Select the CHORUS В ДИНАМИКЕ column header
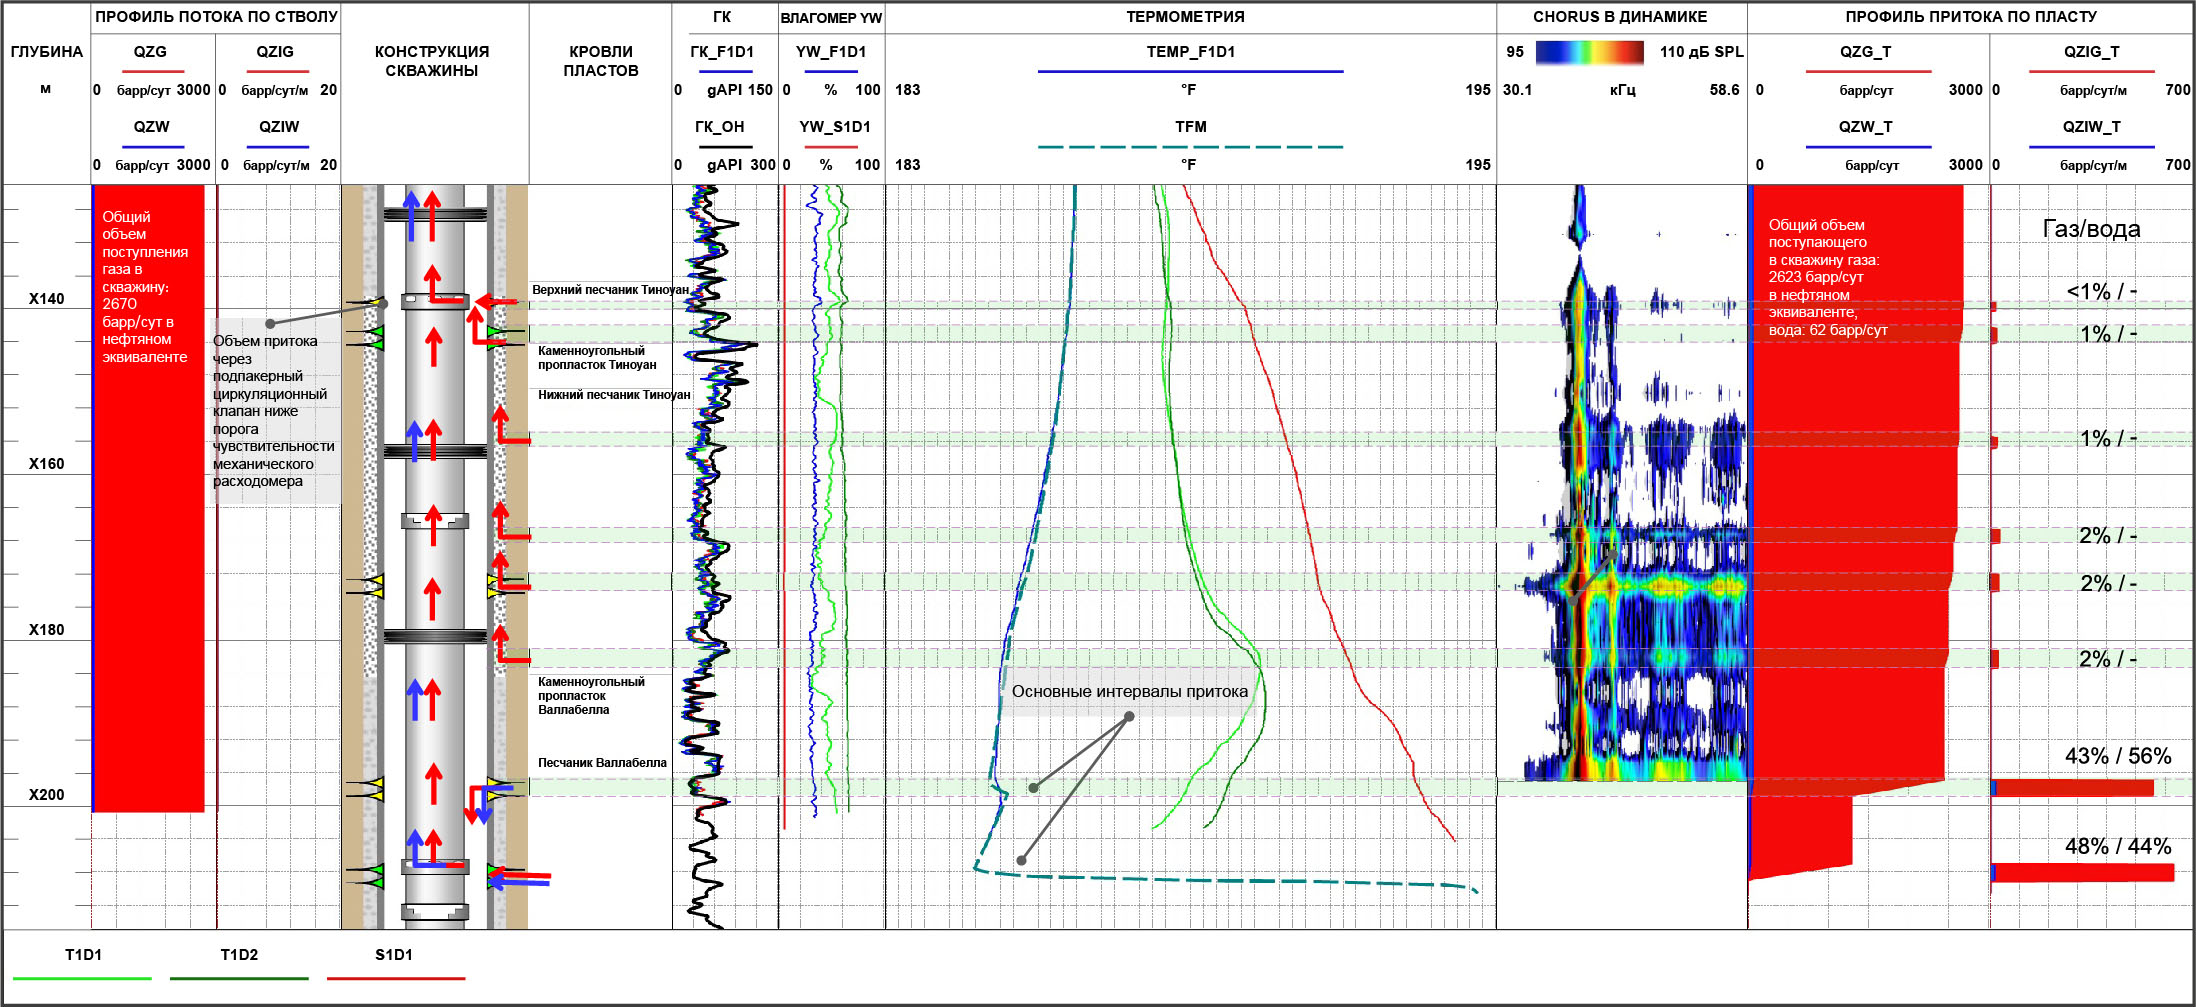The height and width of the screenshot is (1007, 2196). (x=1620, y=17)
